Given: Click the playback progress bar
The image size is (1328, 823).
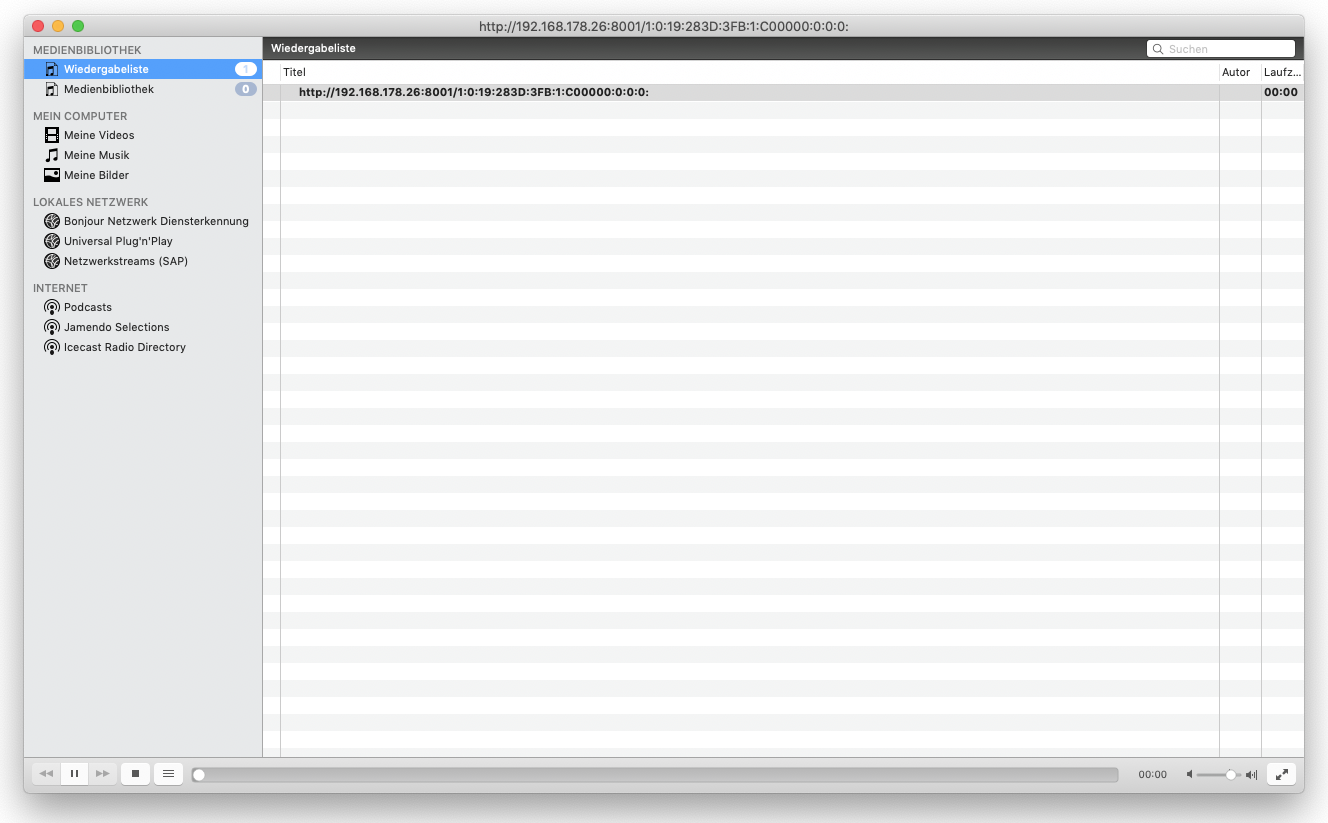Looking at the screenshot, I should pos(657,775).
